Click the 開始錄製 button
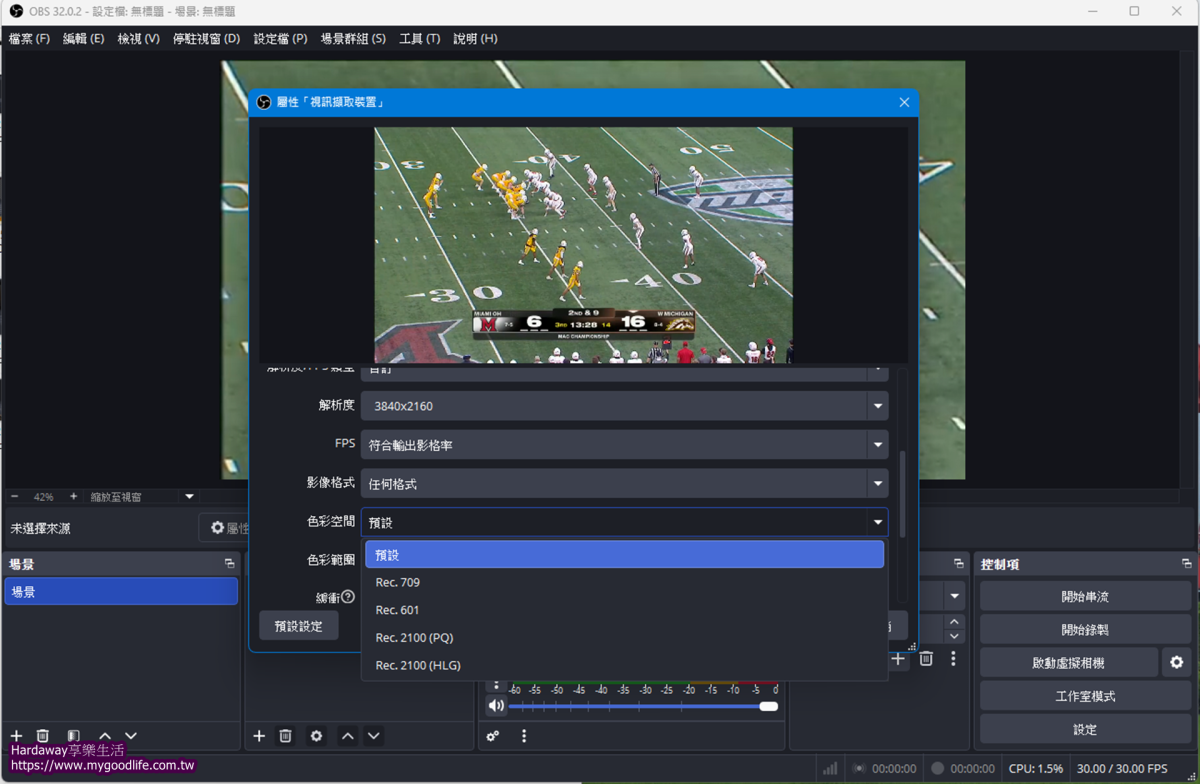The image size is (1200, 784). pyautogui.click(x=1085, y=630)
